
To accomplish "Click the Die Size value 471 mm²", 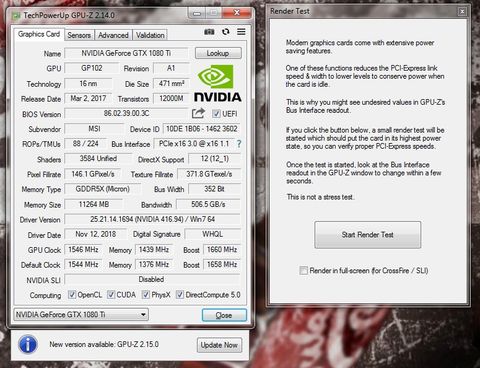I will click(x=171, y=83).
